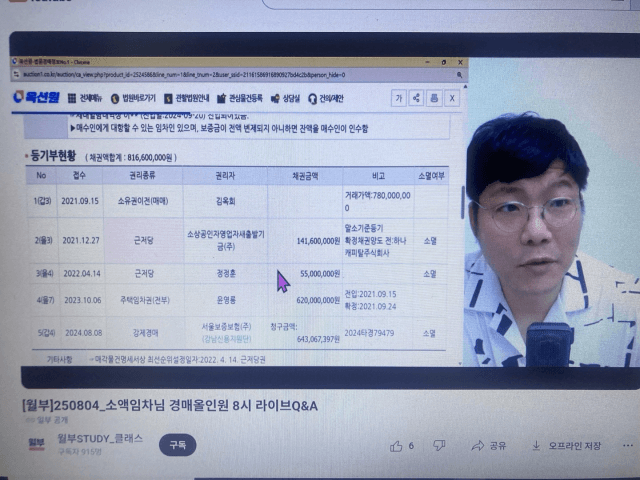Open the 월부STUDY_클래스 channel name
640x480 pixels.
pos(100,439)
